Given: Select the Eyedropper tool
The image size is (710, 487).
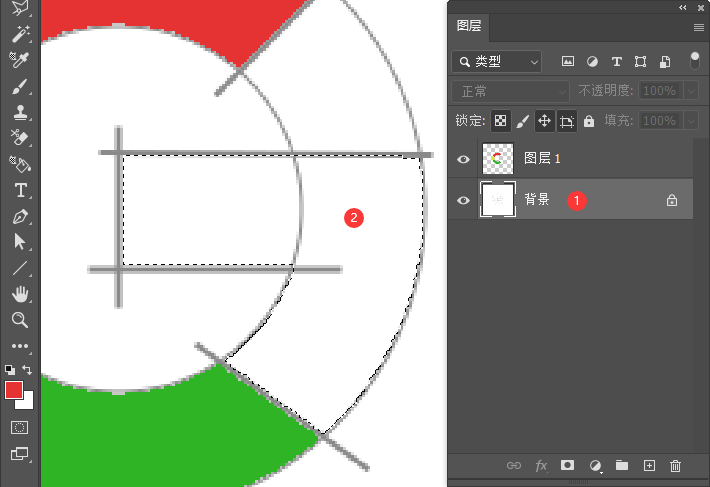Looking at the screenshot, I should click(20, 60).
